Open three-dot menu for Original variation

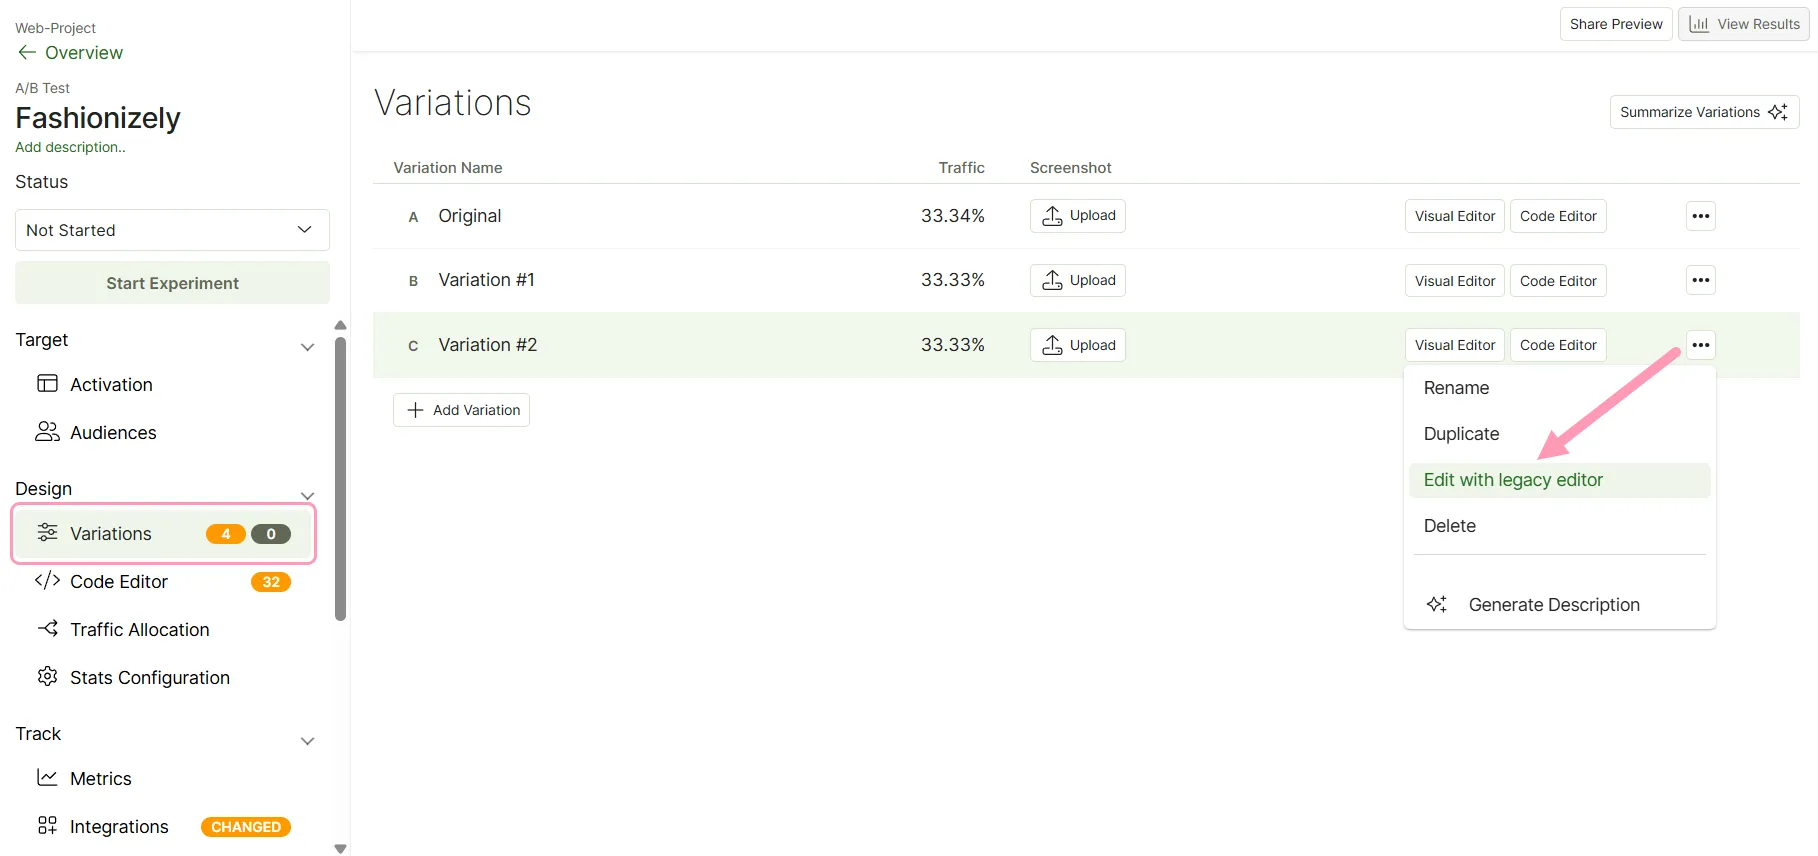click(1700, 216)
